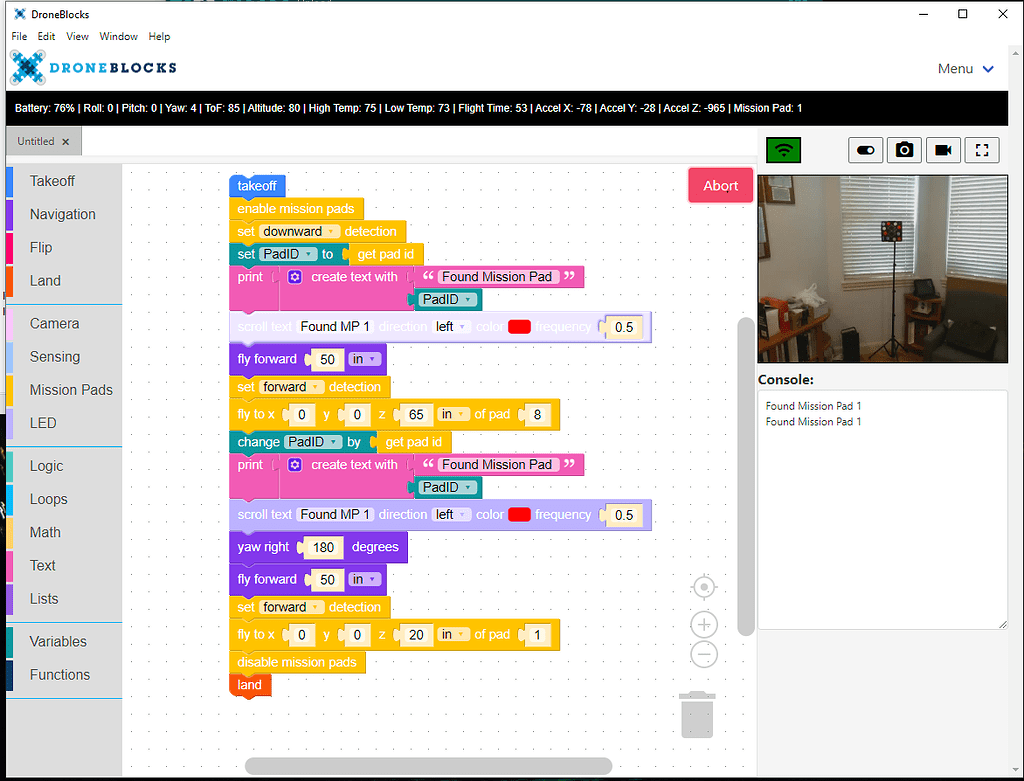Viewport: 1024px width, 781px height.
Task: Flip the video feed toggle switch icon
Action: [866, 149]
